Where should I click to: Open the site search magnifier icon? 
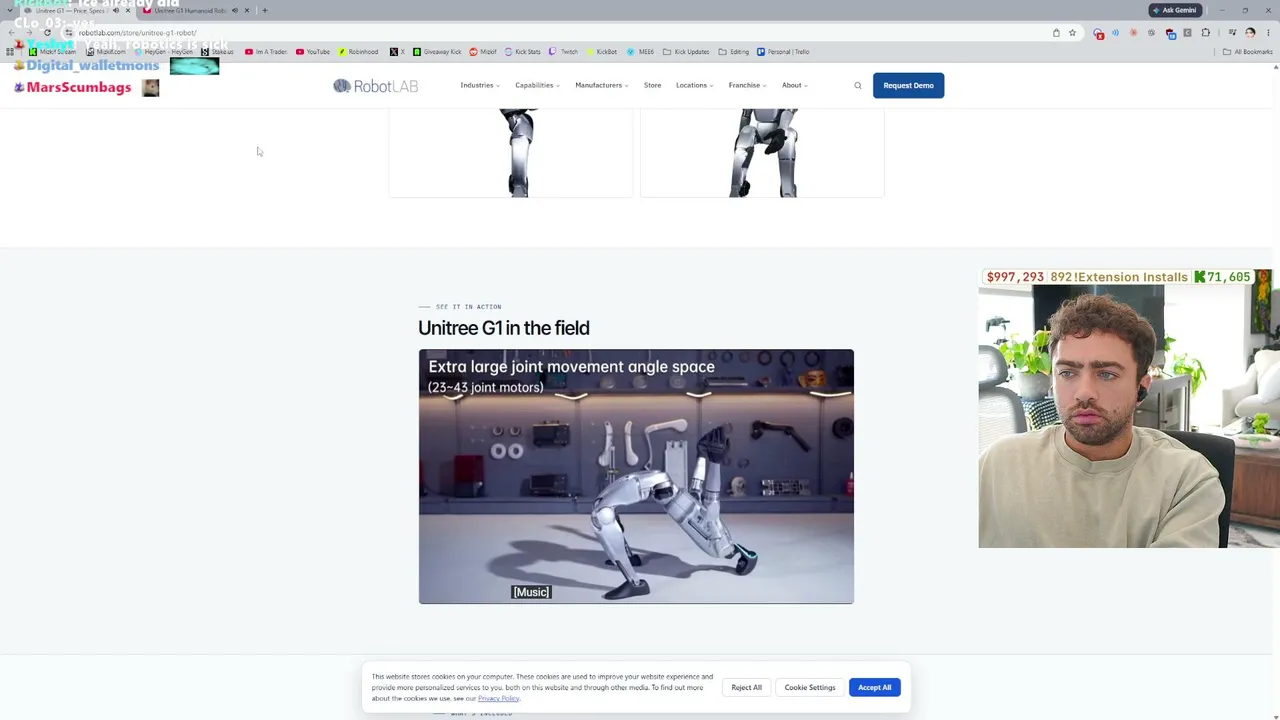tap(858, 86)
